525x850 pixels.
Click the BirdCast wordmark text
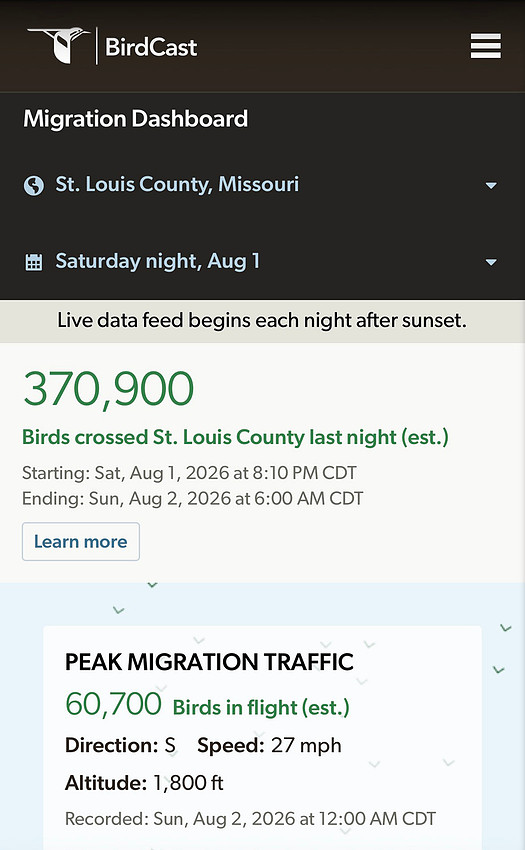pyautogui.click(x=151, y=47)
